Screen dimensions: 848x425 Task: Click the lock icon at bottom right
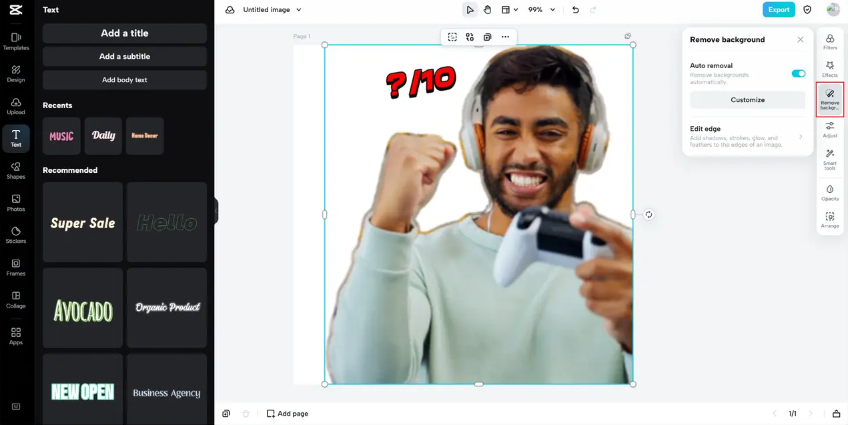(x=836, y=414)
